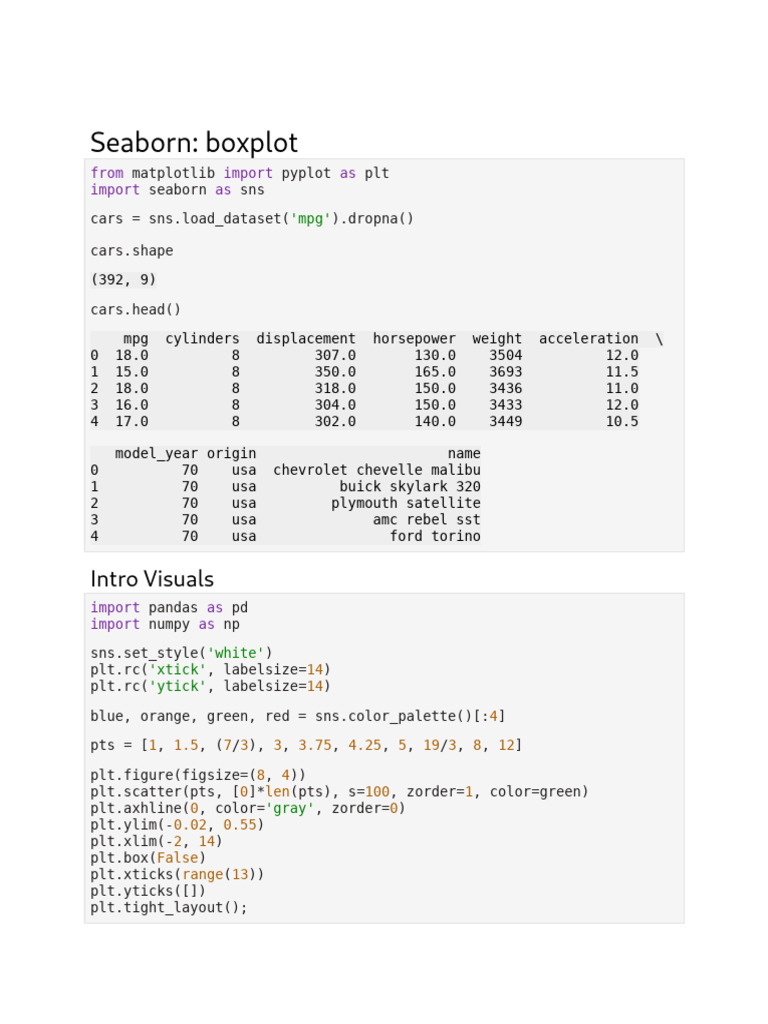The width and height of the screenshot is (768, 1024).
Task: Click the "acceleration" column header
Action: [x=588, y=339]
